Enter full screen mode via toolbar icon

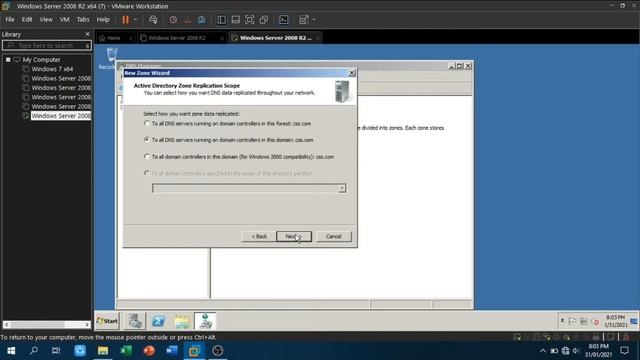[250, 20]
